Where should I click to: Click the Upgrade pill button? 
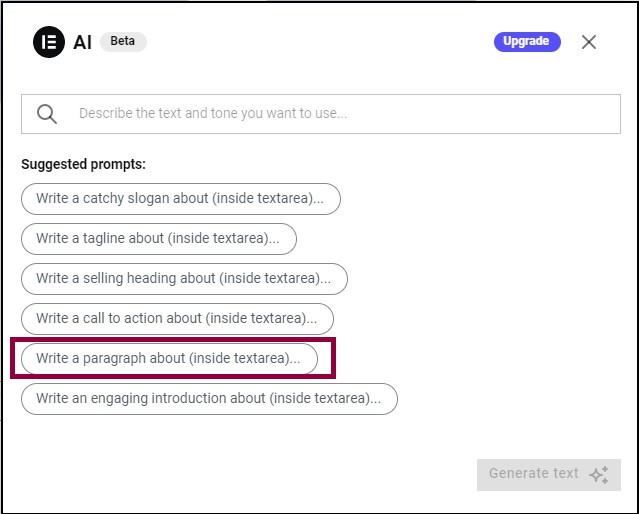pos(527,42)
